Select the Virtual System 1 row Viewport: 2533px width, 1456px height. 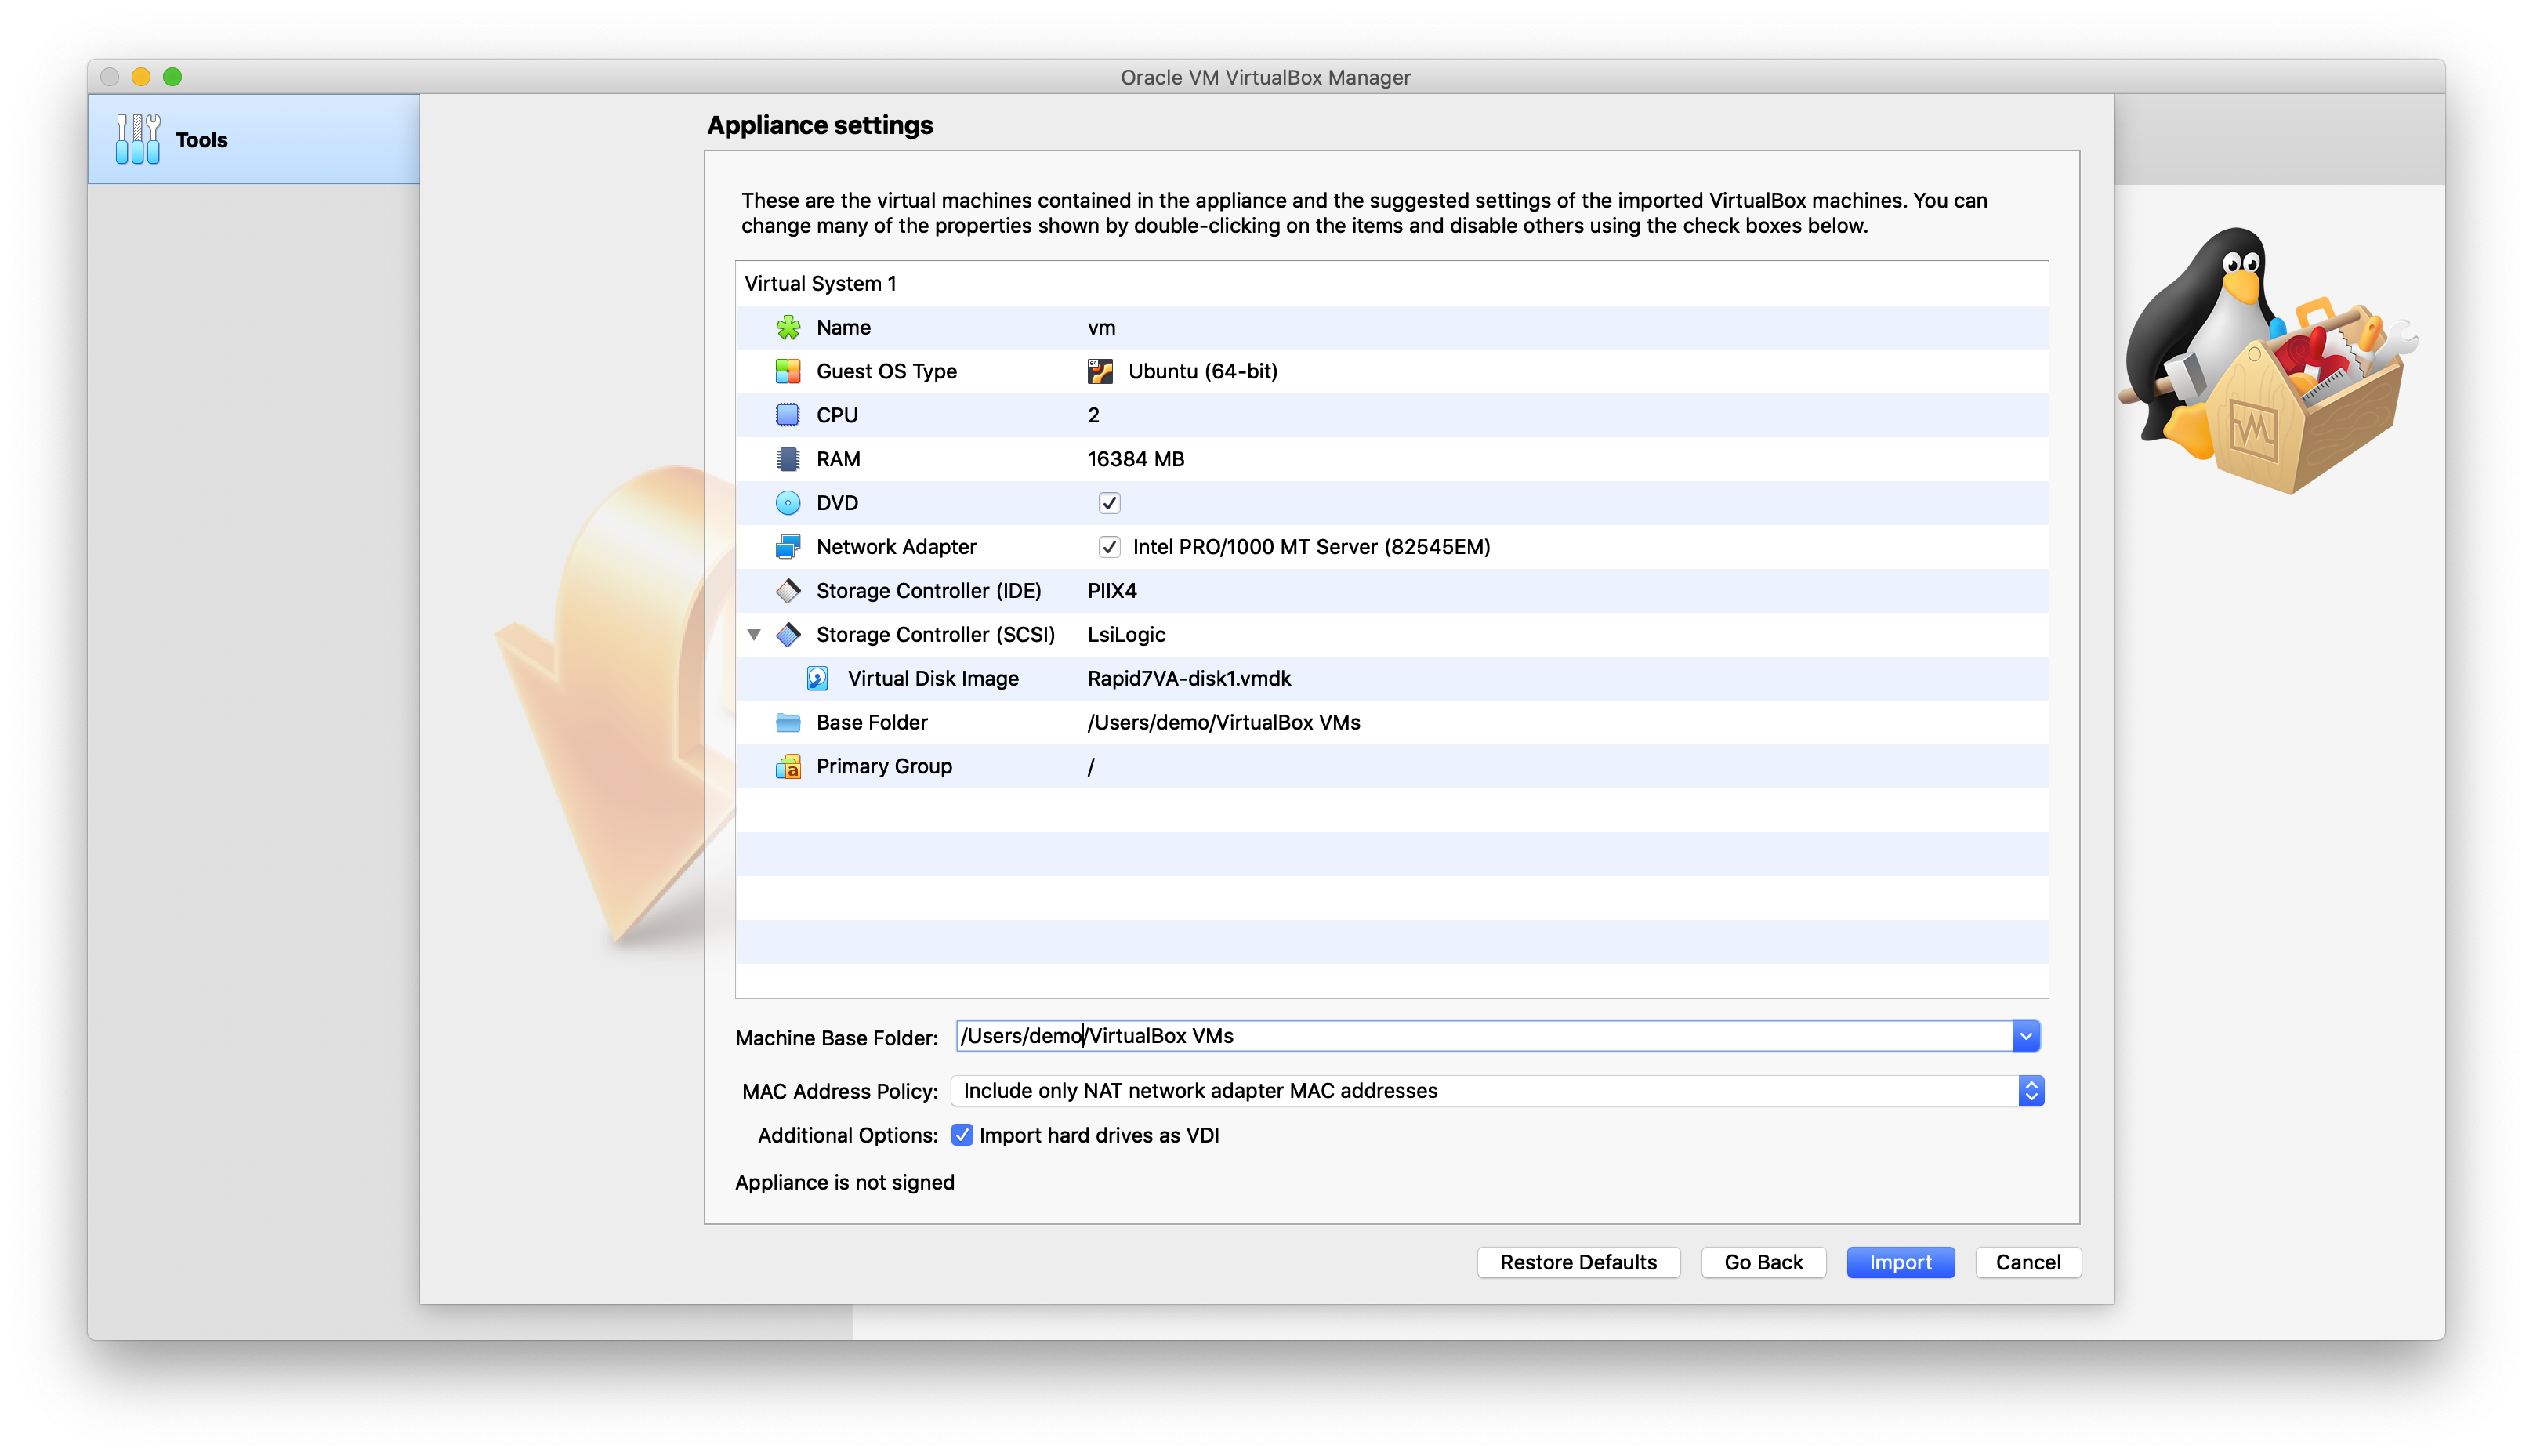(x=1391, y=283)
